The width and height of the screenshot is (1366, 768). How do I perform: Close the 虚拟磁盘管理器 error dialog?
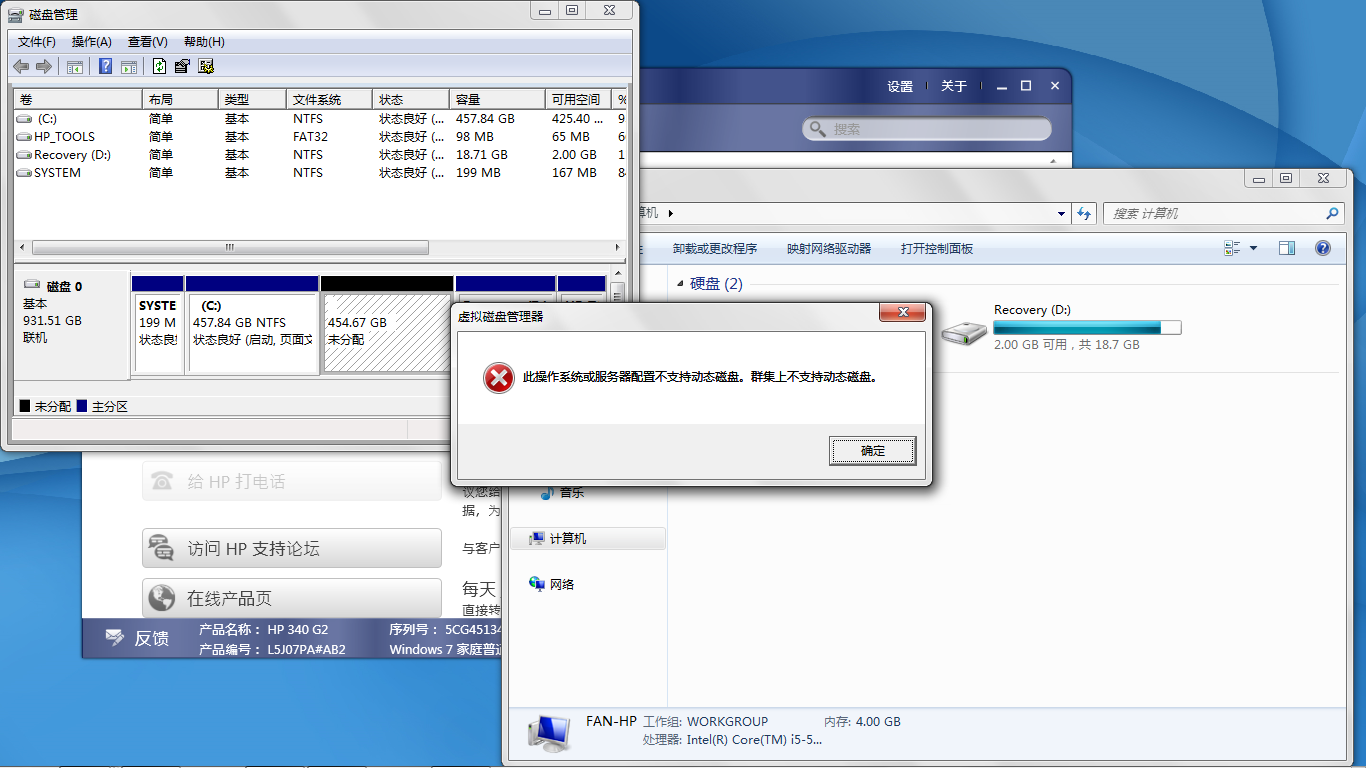pos(901,314)
